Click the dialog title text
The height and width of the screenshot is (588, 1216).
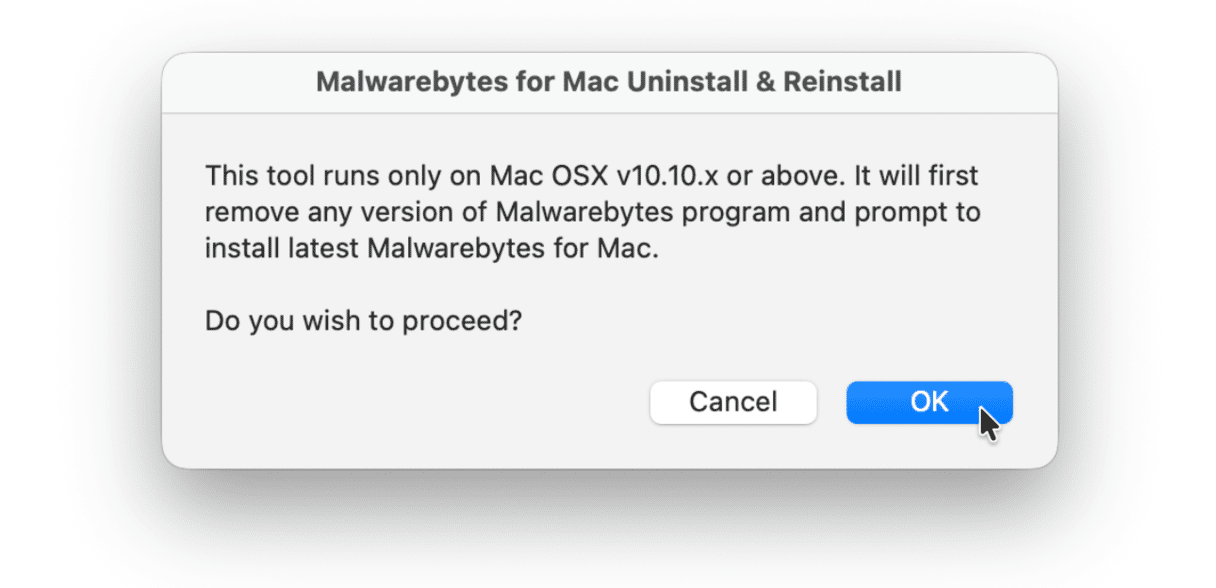click(x=608, y=82)
